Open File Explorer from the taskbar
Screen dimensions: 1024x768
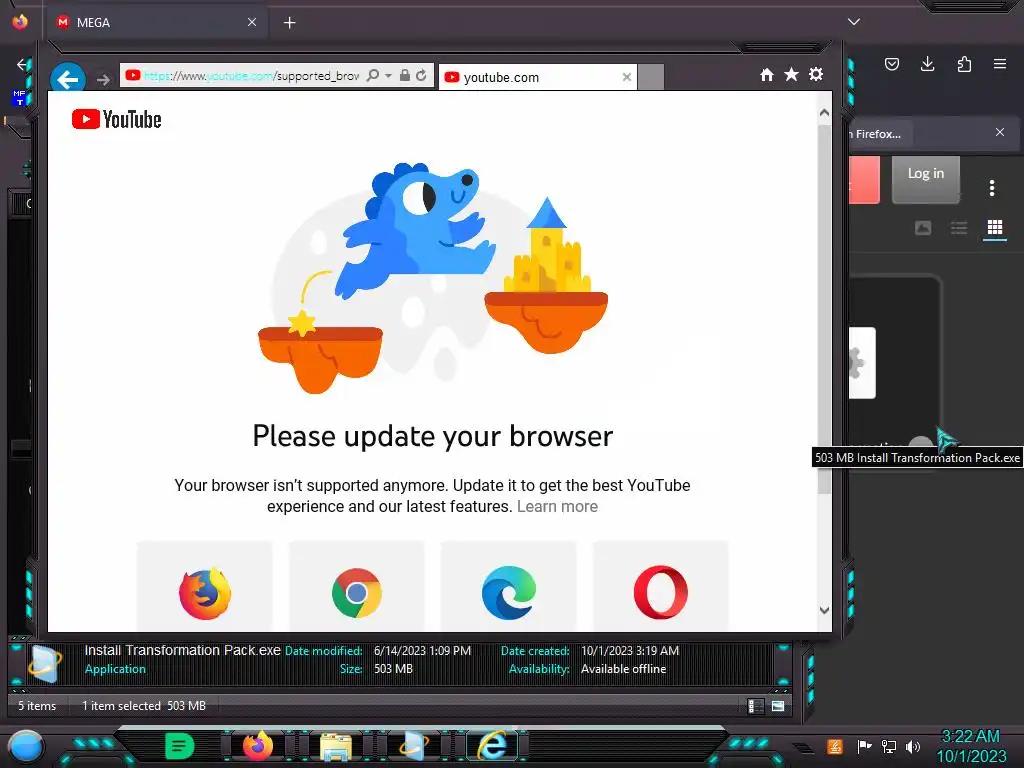(x=336, y=747)
